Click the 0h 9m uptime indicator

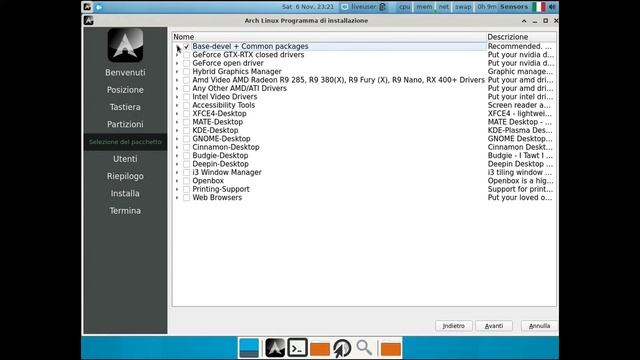point(487,7)
